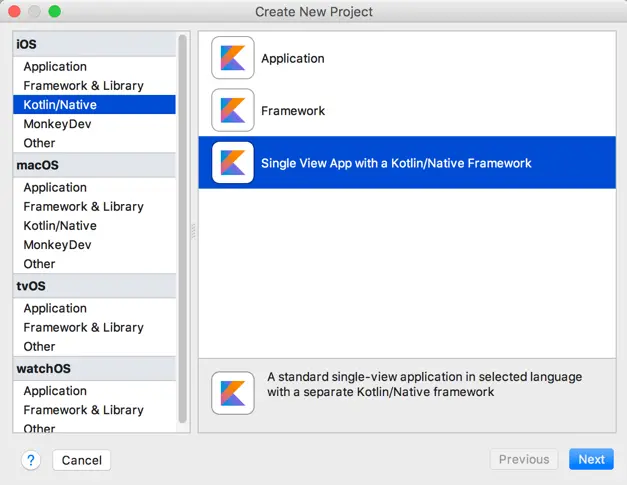Click the macOS section header

coord(94,165)
